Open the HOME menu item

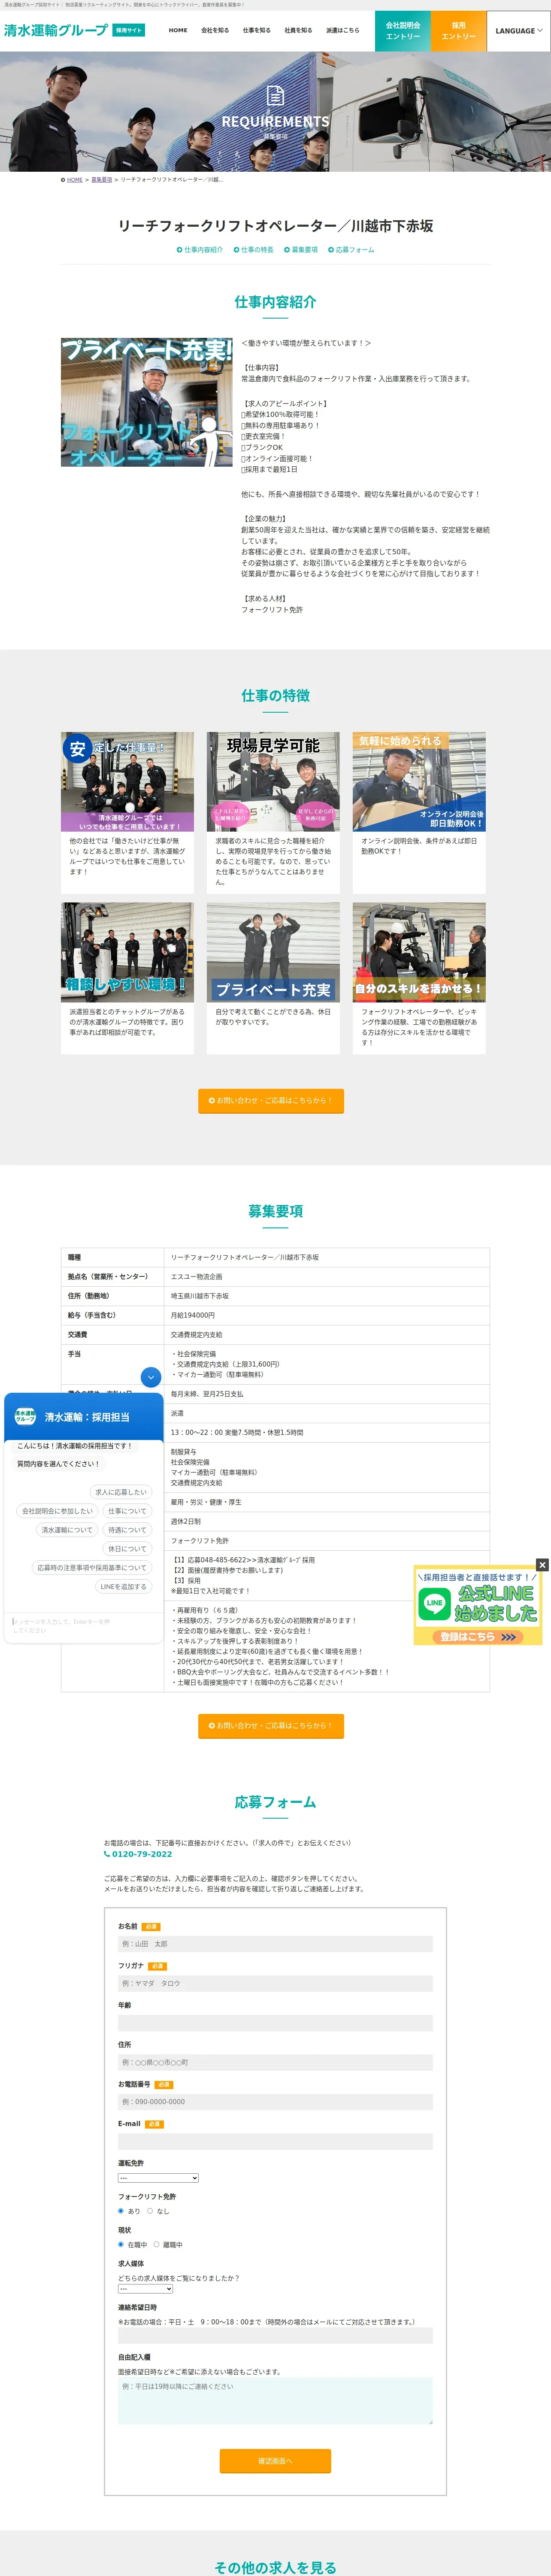point(178,31)
